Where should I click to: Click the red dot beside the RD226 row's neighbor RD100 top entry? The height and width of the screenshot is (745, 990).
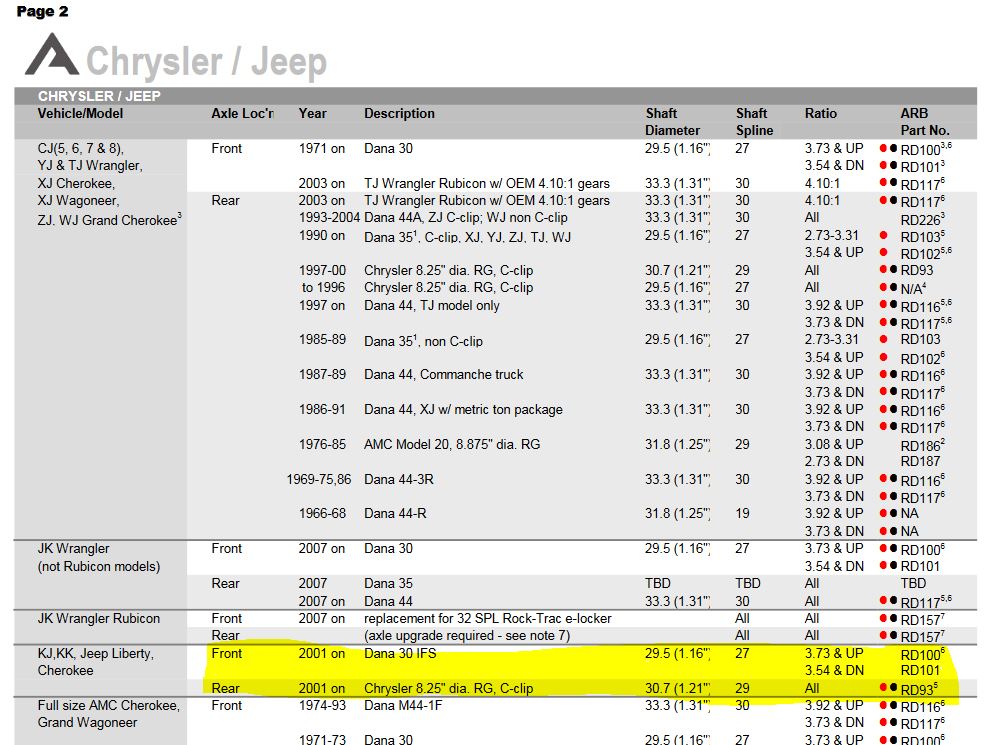pos(884,148)
